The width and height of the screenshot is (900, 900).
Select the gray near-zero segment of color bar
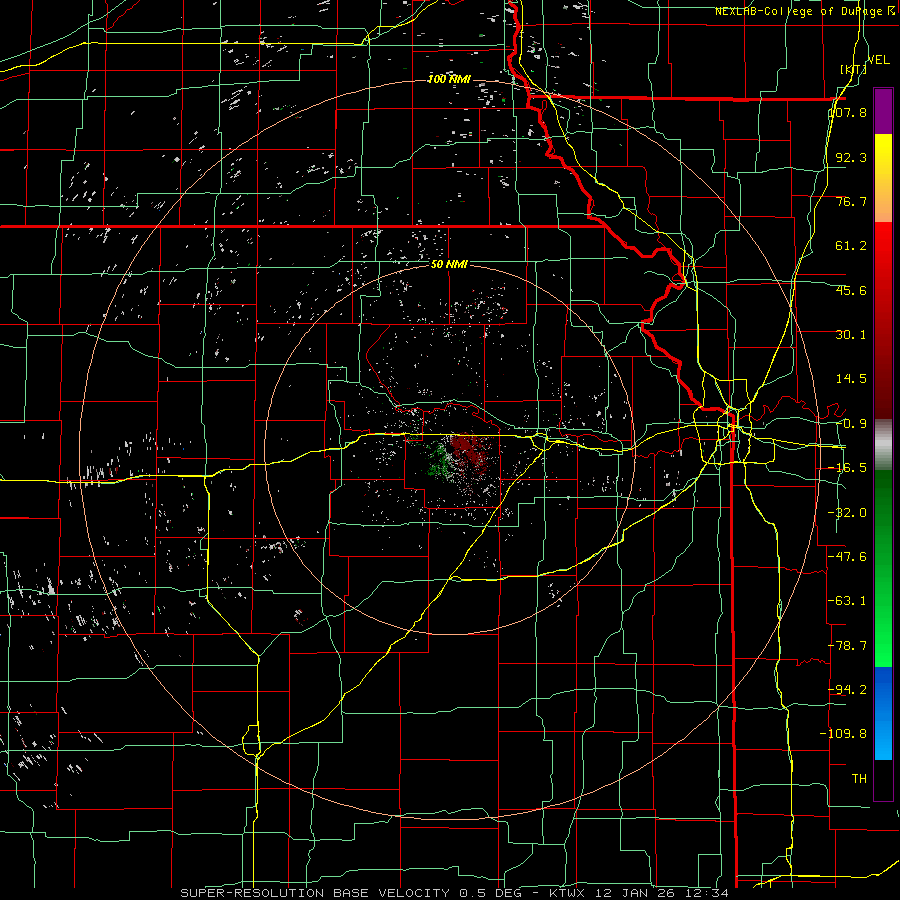point(883,444)
